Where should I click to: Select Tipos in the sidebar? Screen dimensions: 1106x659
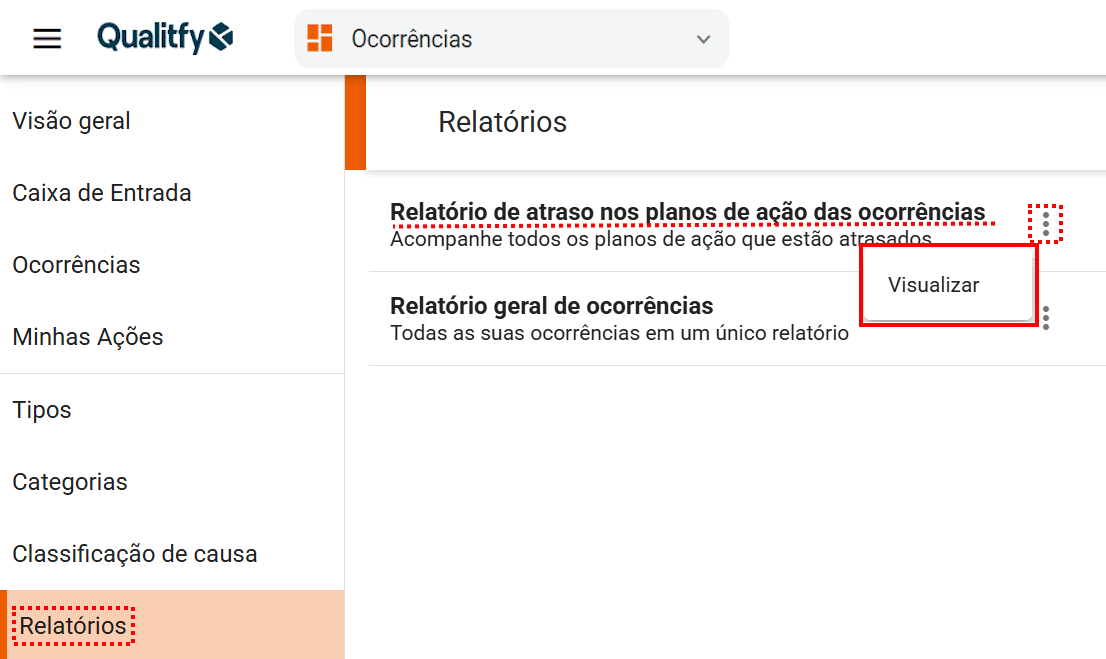[x=42, y=410]
